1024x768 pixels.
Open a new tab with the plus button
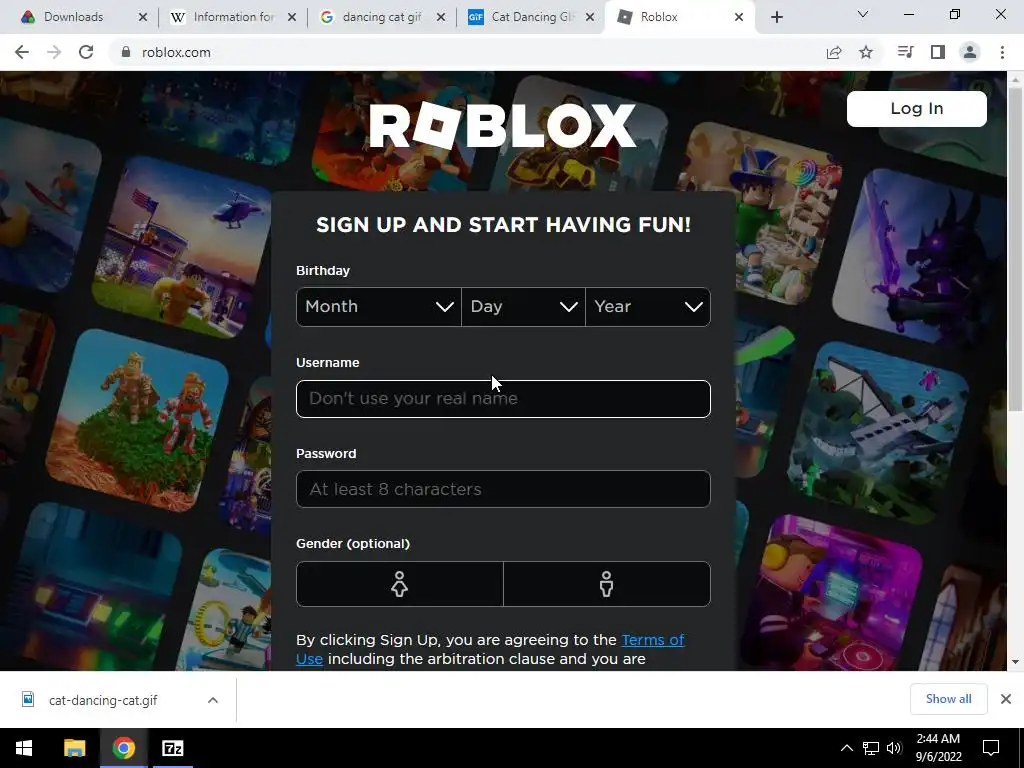776,18
